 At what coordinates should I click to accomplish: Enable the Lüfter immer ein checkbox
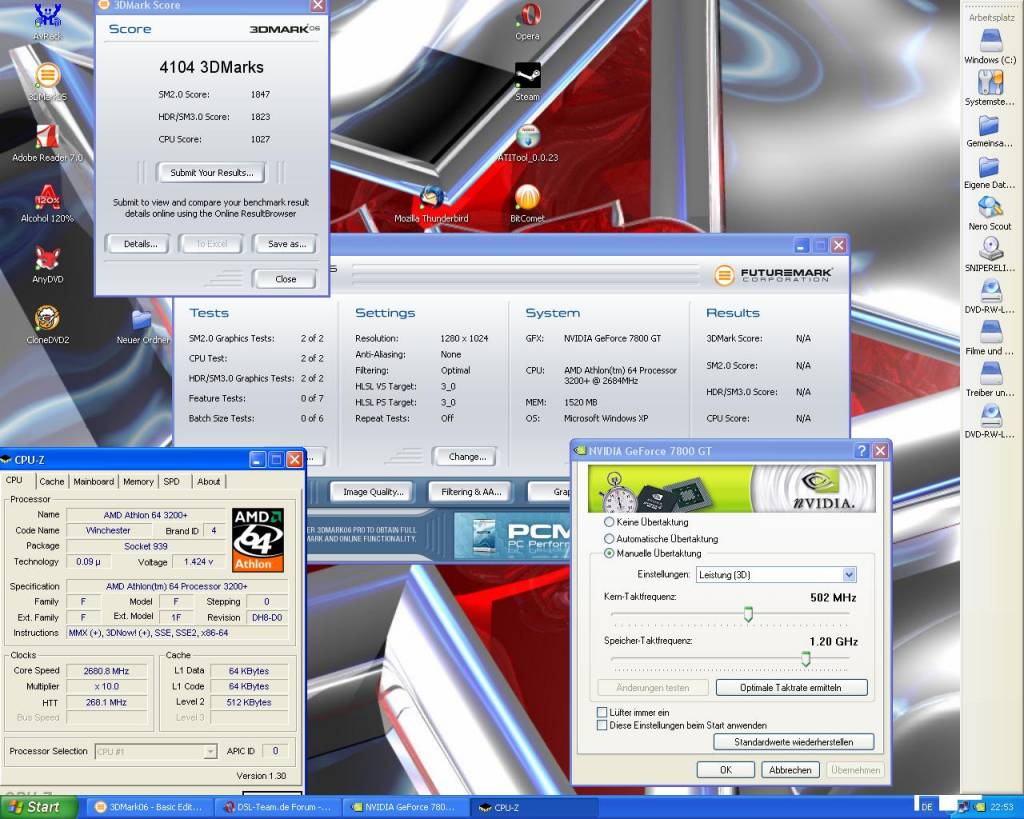tap(602, 713)
